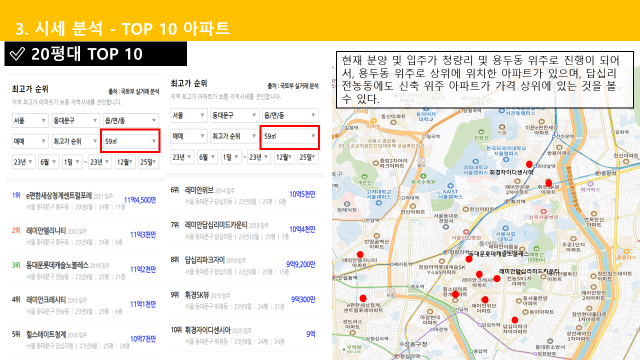
Task: Open the 6위 래미안위브 listing
Action: coord(244,195)
